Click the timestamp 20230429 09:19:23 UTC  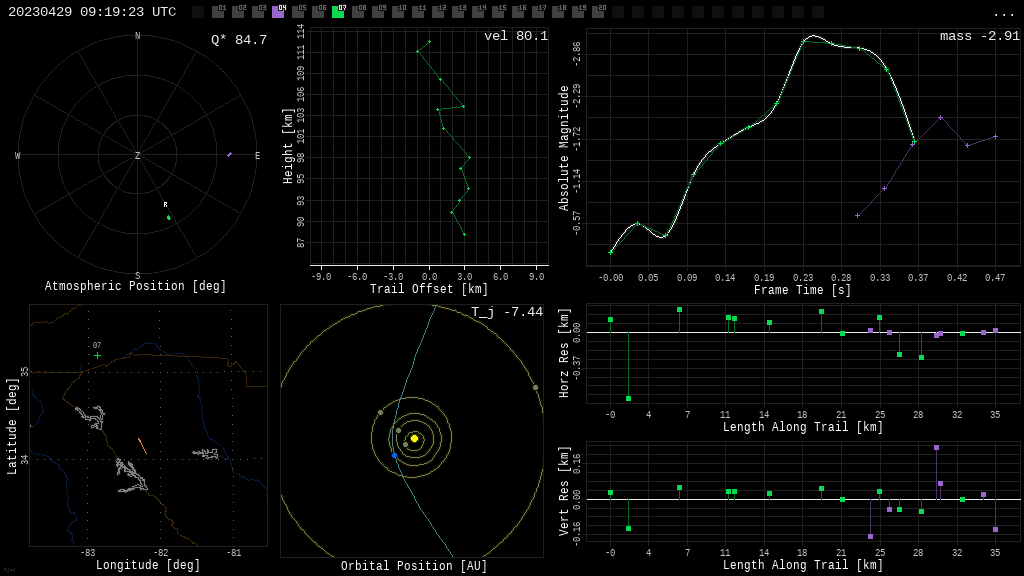click(x=92, y=12)
